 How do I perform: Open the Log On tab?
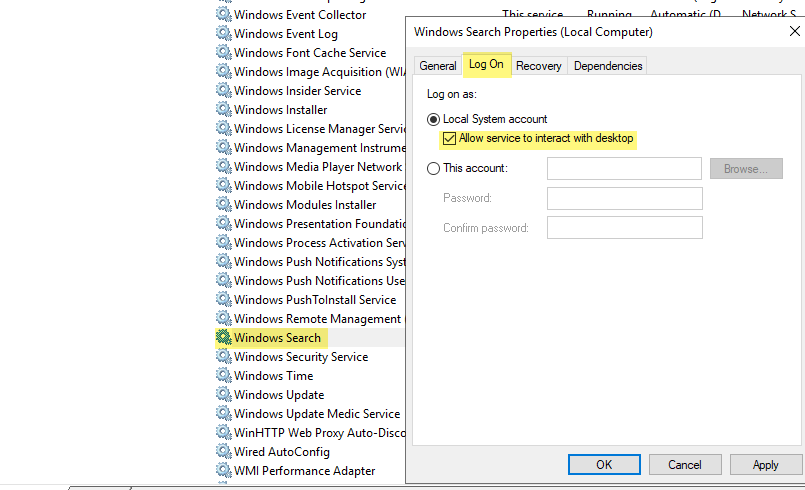[x=486, y=64]
